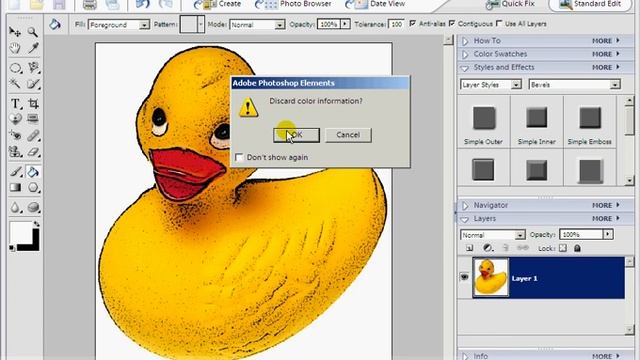Create a new layer in Layers panel

(x=469, y=248)
